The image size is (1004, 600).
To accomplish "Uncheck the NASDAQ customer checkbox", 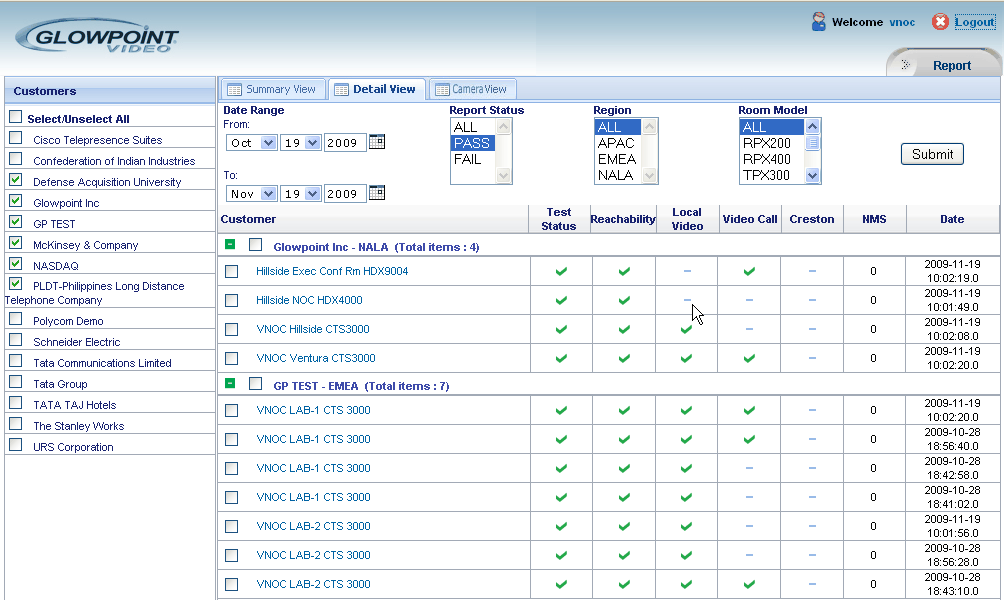I will pos(15,264).
